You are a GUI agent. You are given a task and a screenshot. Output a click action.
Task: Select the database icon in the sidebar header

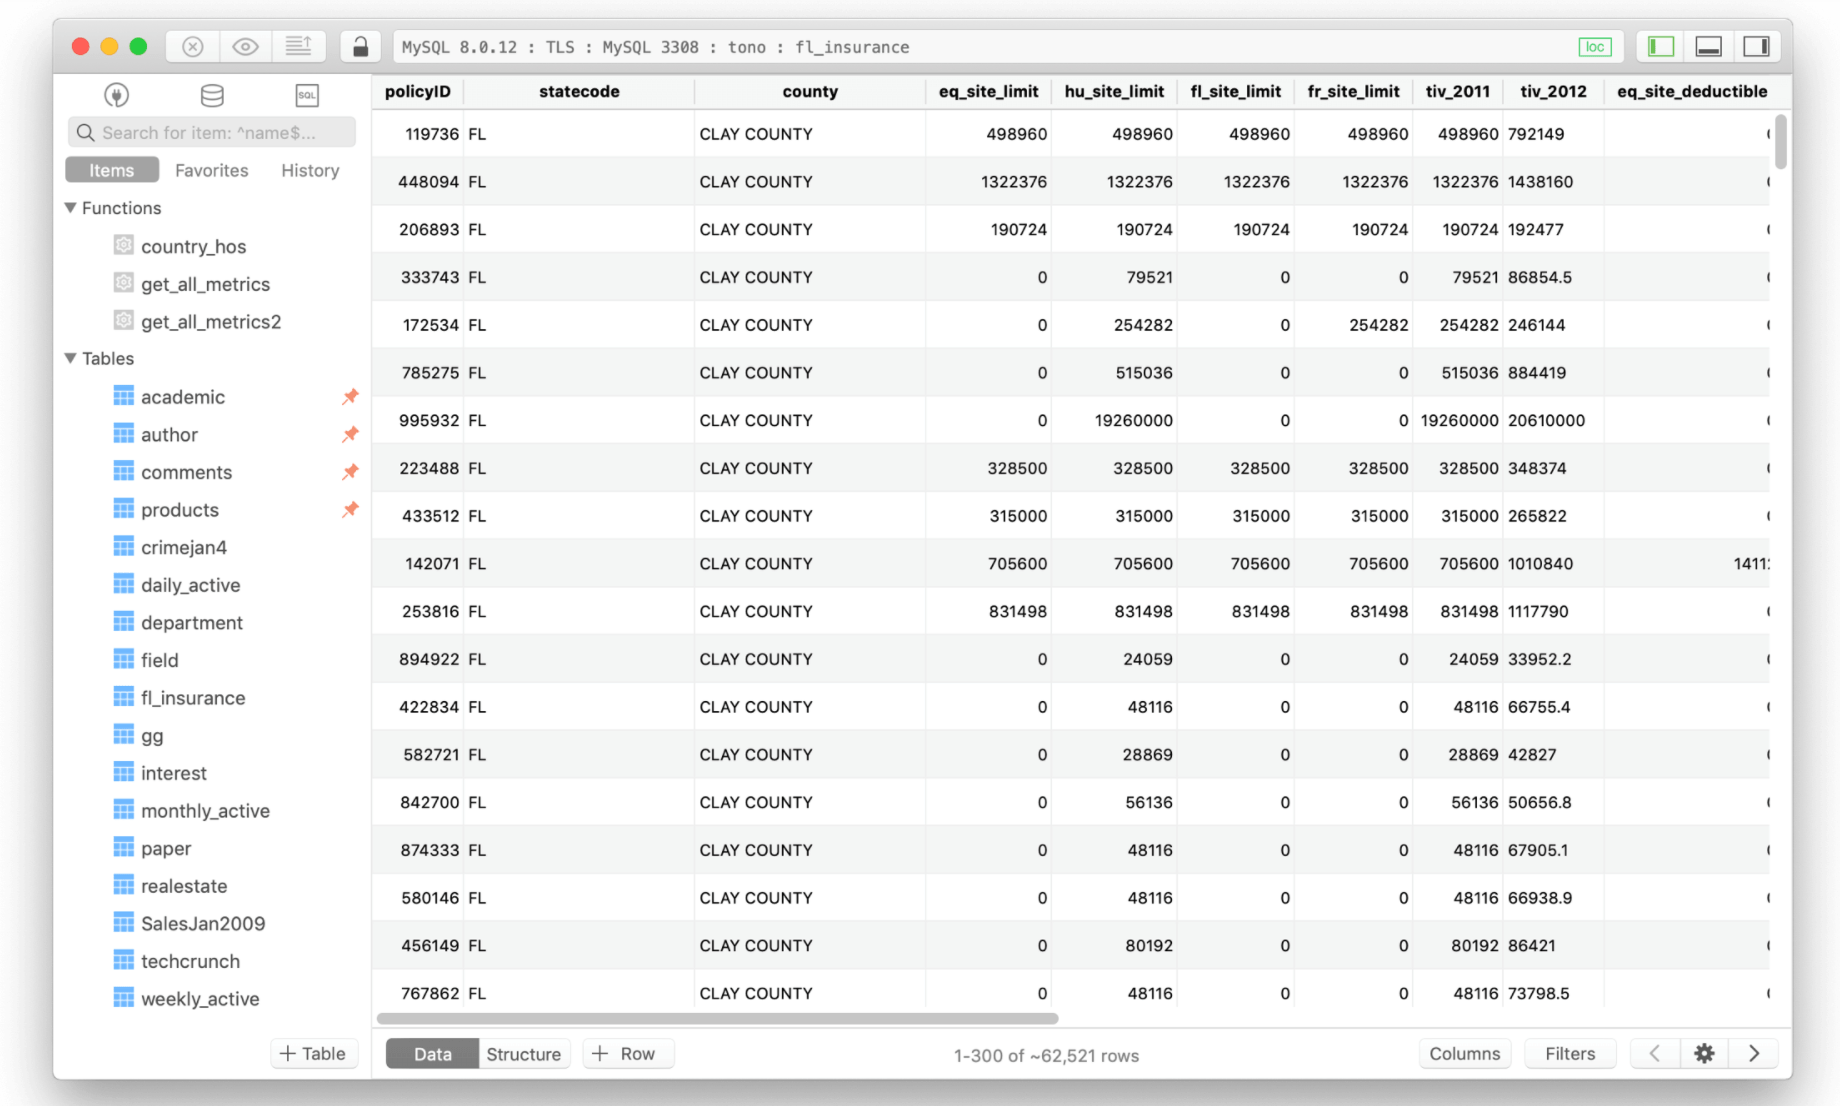point(211,95)
